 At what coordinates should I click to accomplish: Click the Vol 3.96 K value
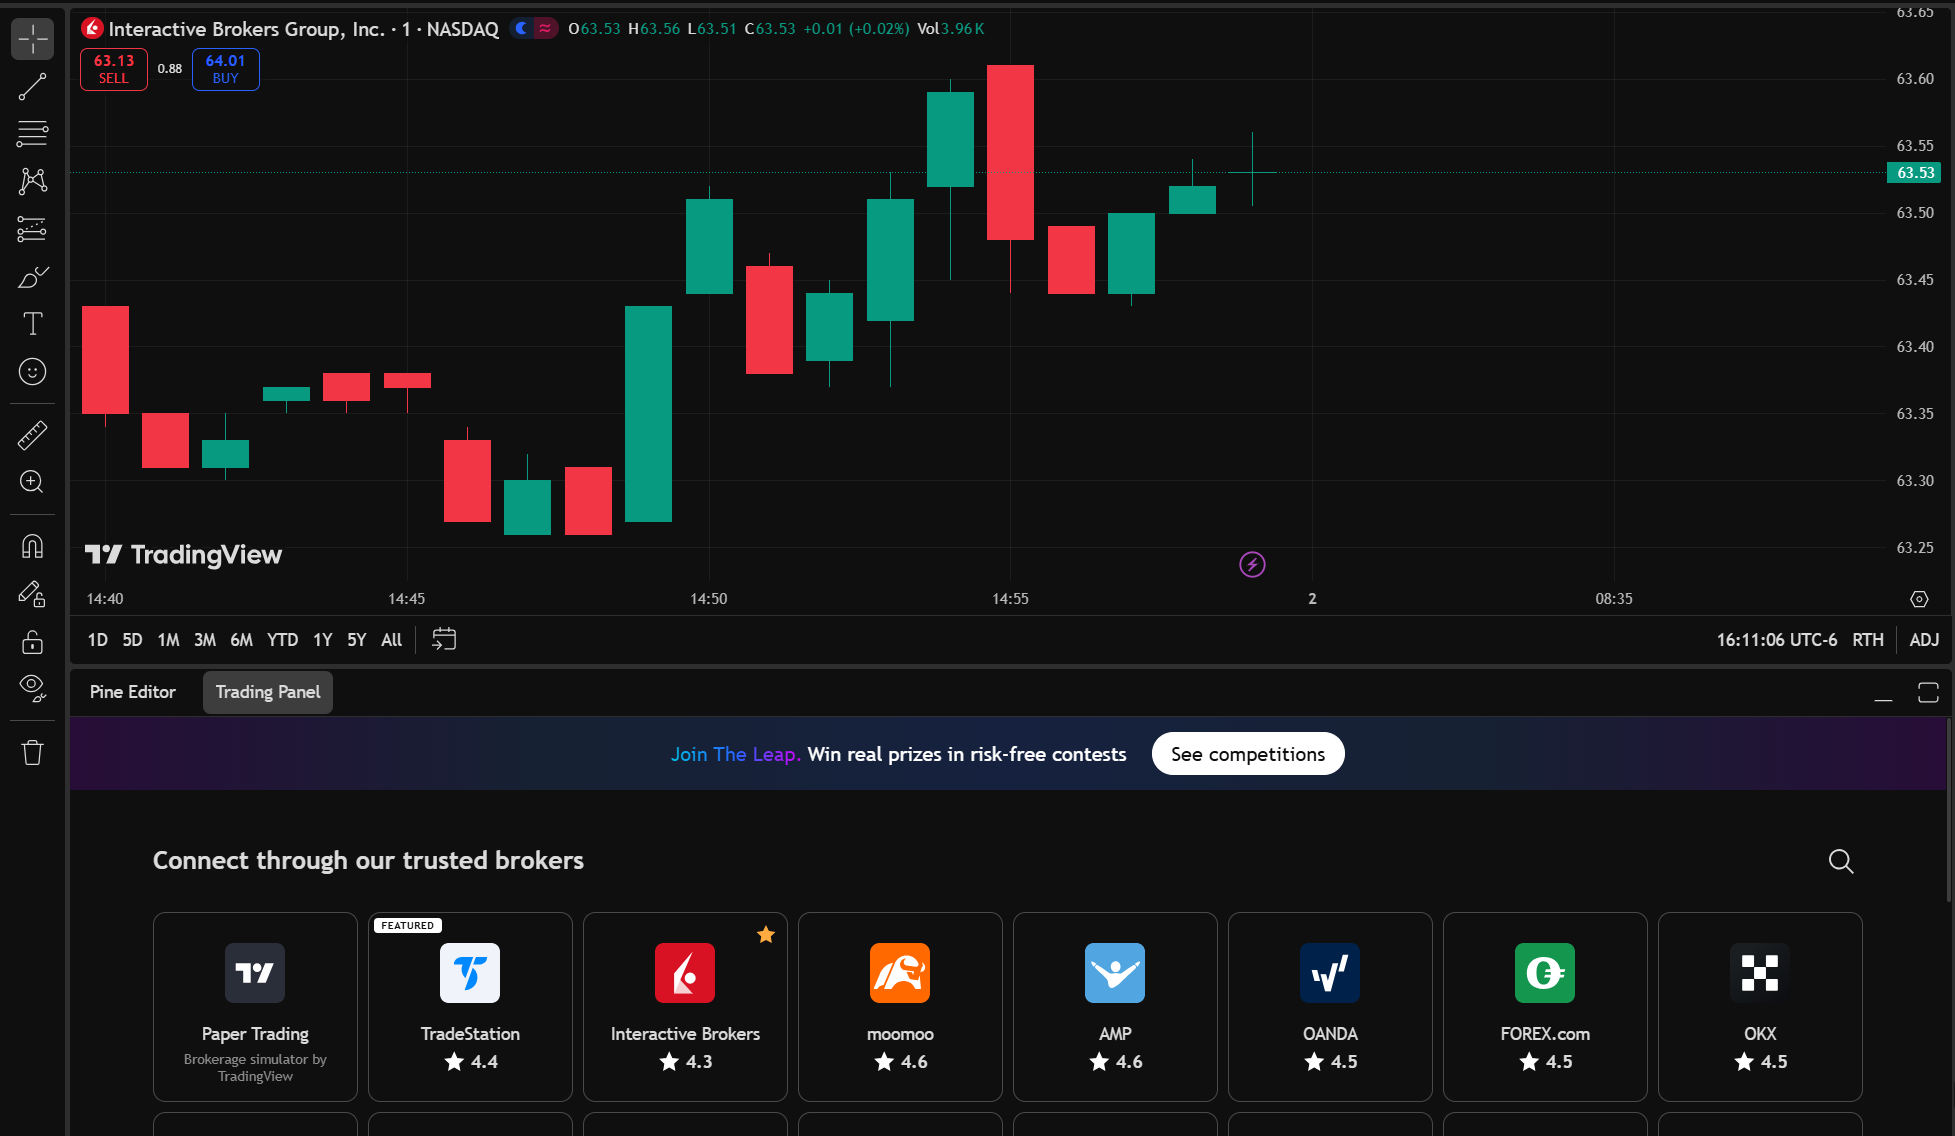(951, 29)
